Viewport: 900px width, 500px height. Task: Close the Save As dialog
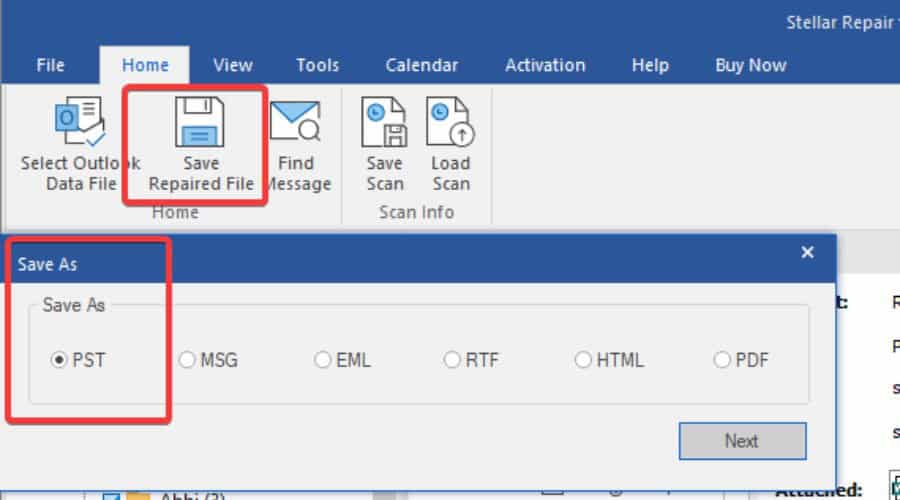click(x=807, y=252)
